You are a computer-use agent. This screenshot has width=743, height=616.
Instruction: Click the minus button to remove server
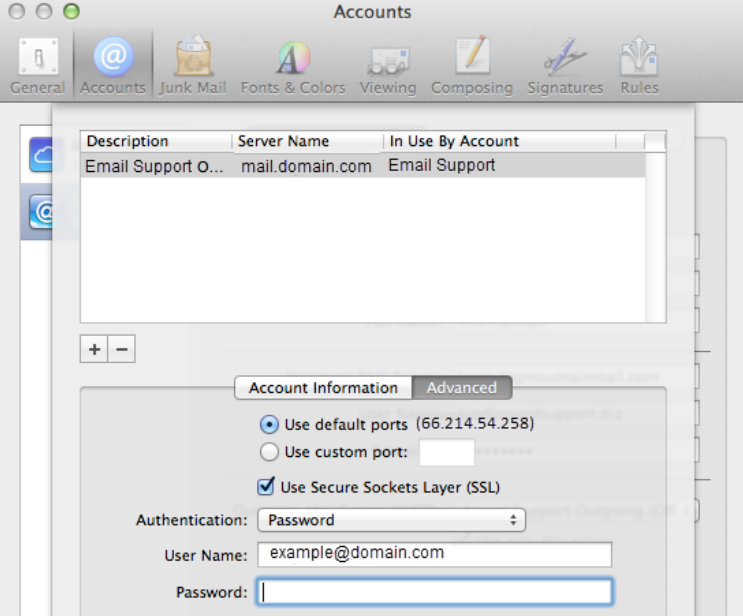[121, 349]
